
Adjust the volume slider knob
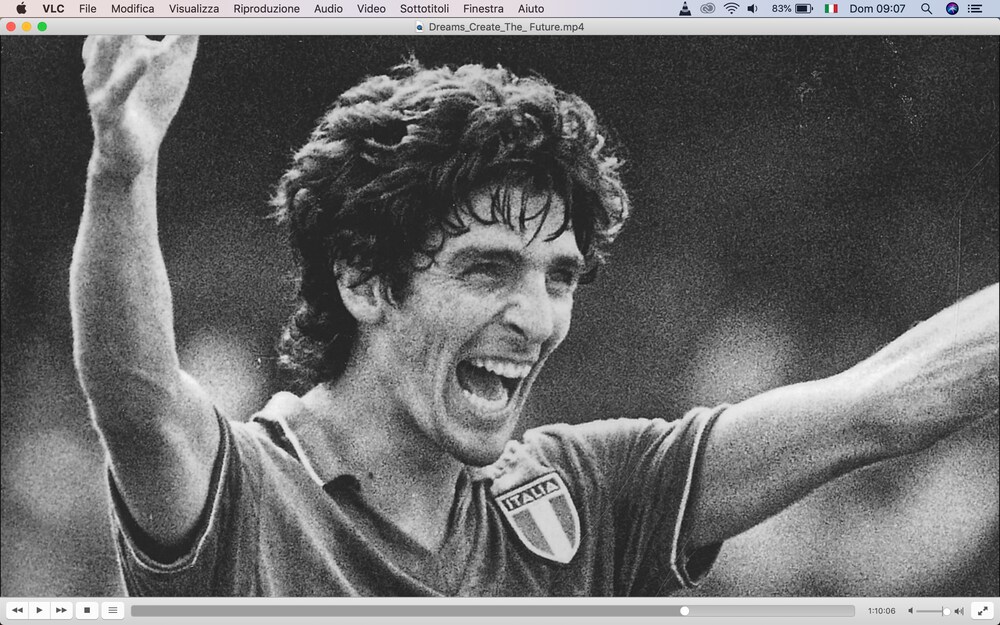946,611
